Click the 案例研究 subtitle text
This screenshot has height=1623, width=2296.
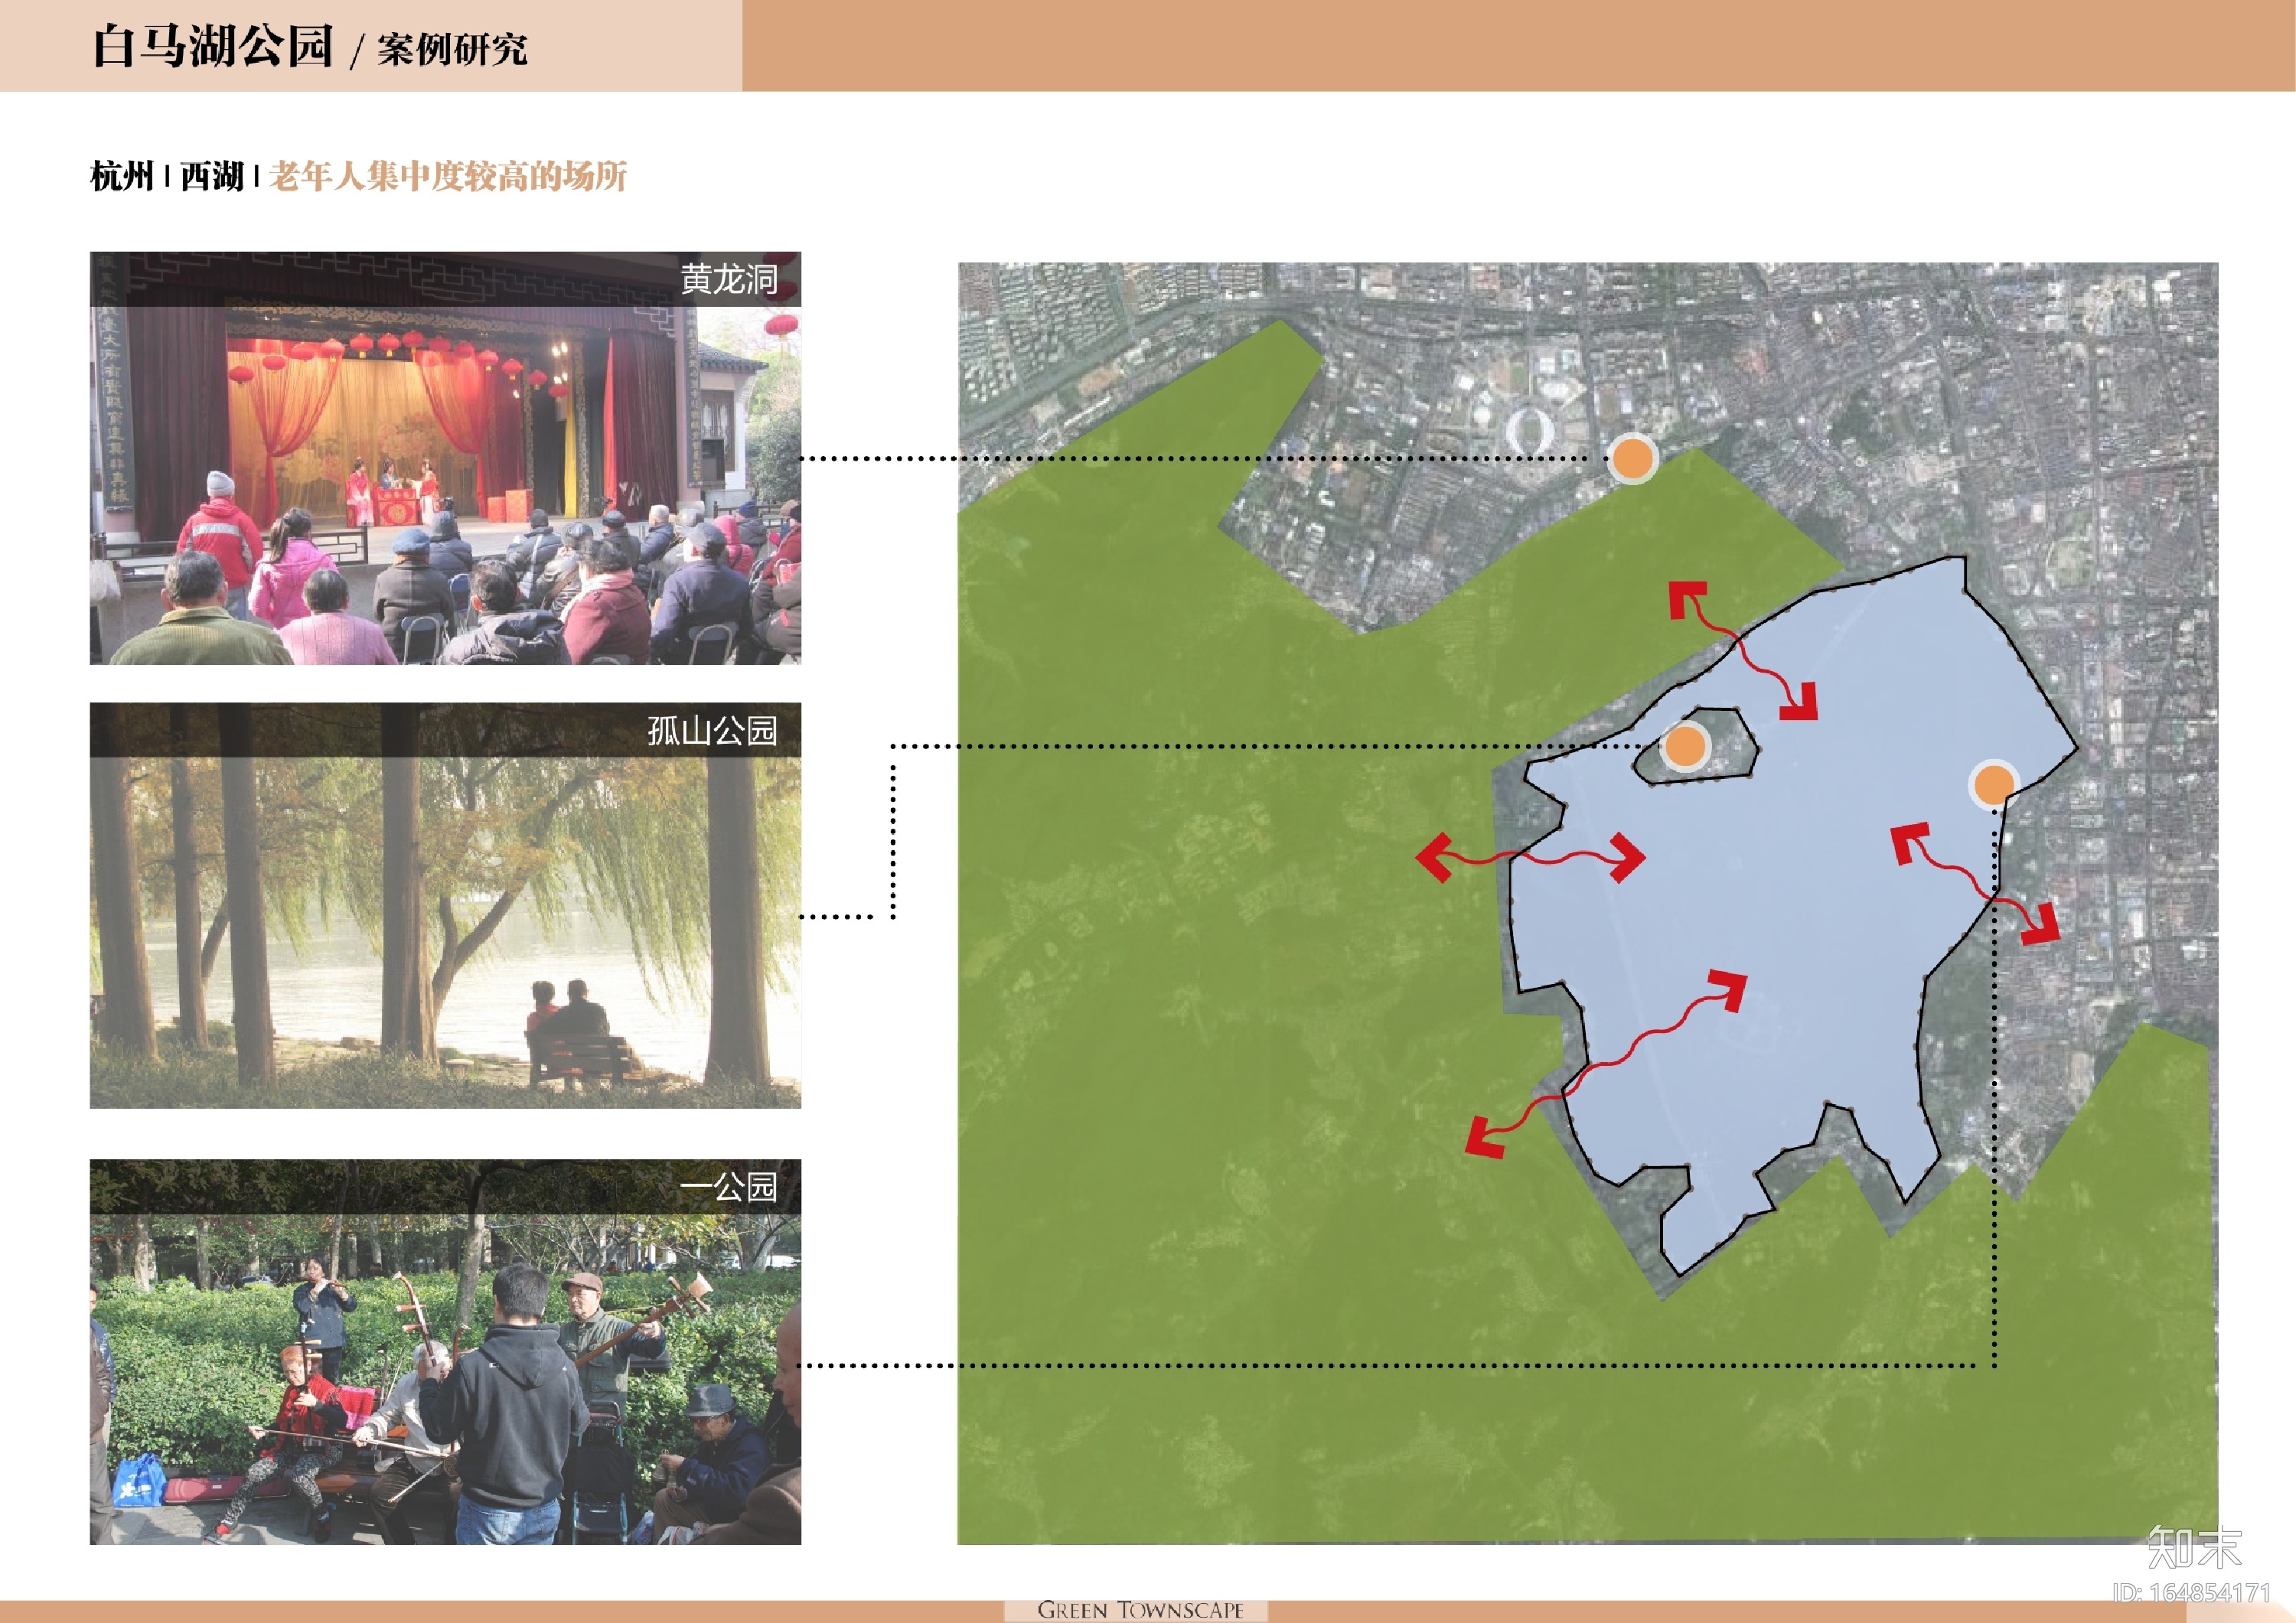click(x=452, y=49)
